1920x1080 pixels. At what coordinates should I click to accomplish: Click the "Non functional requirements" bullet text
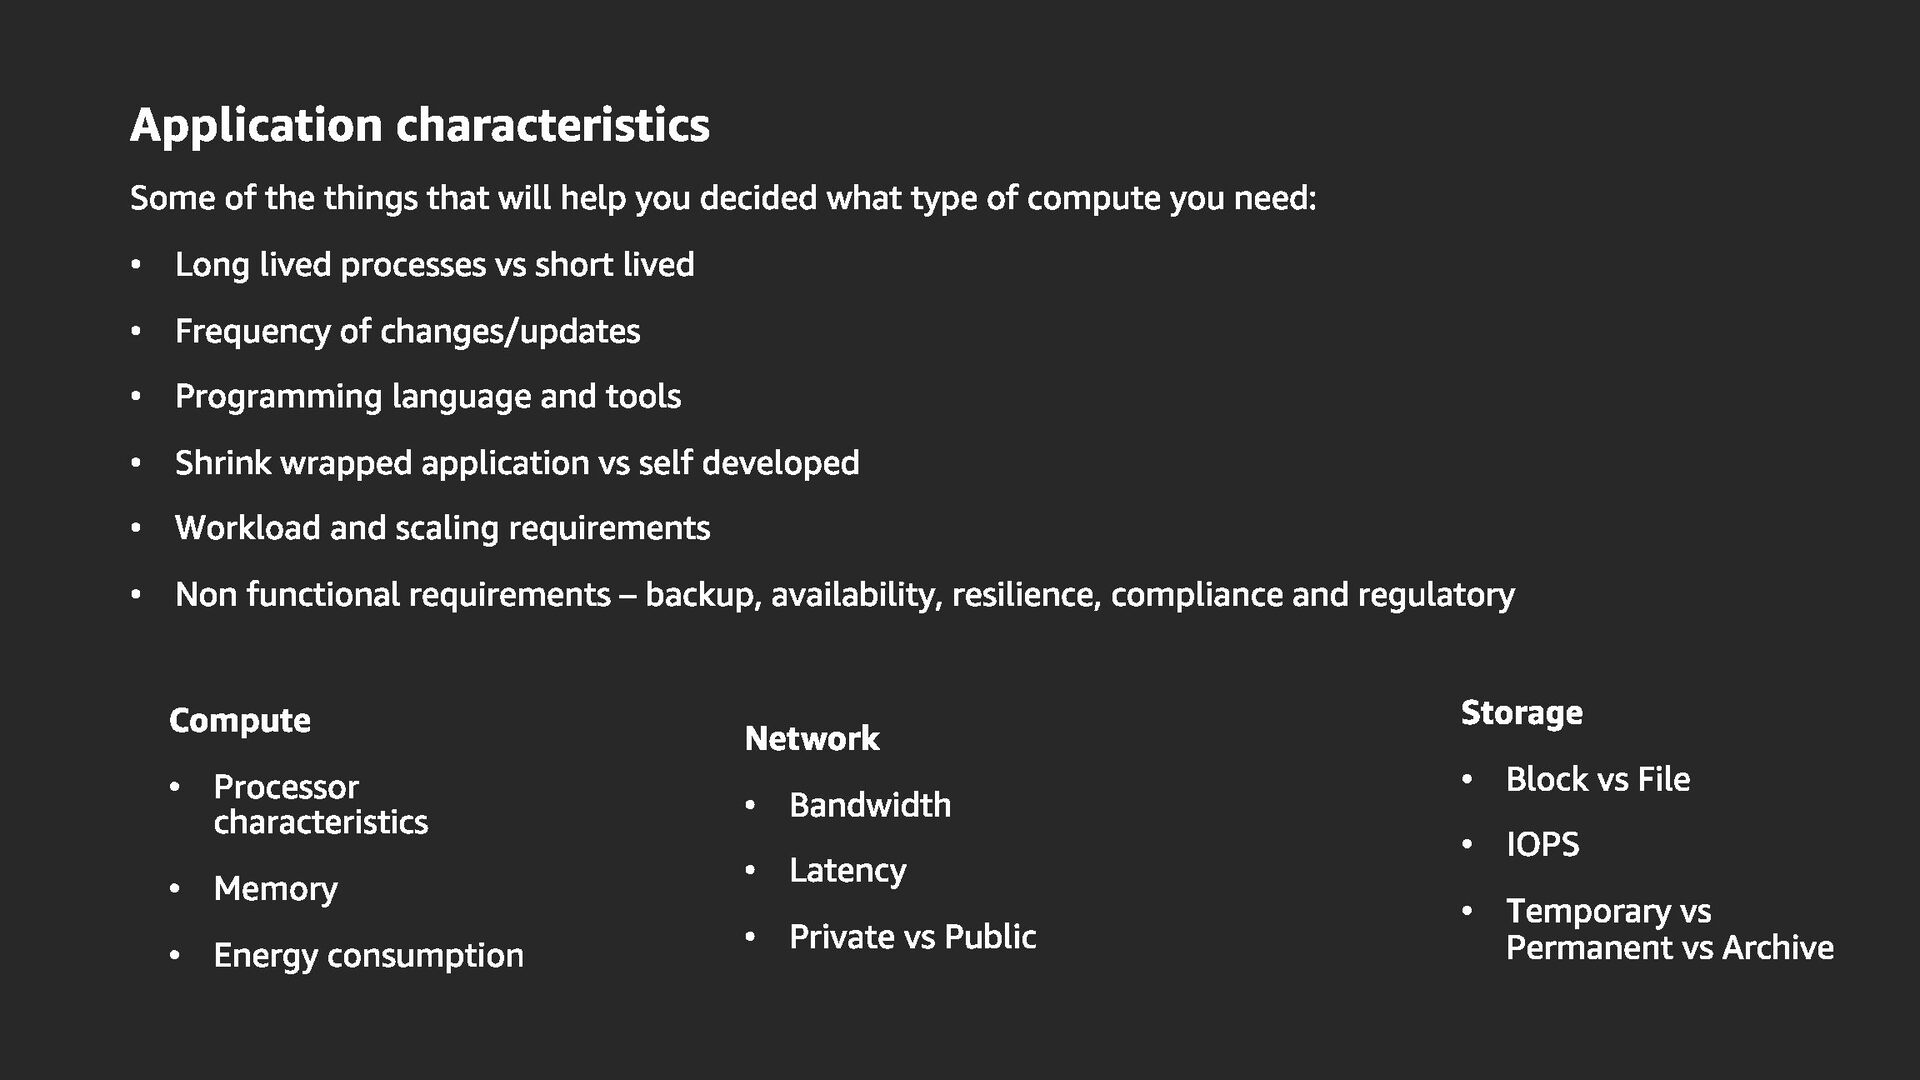point(844,595)
